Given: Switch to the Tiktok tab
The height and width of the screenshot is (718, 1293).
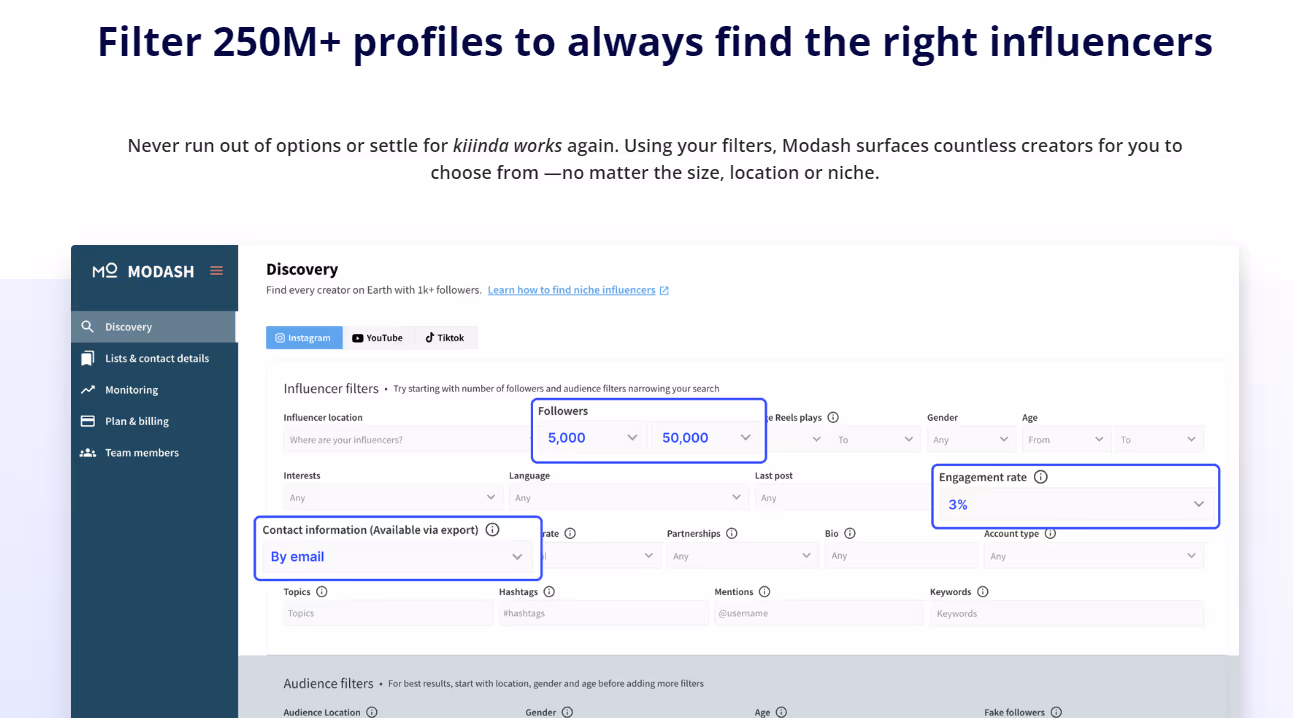Looking at the screenshot, I should (x=445, y=338).
